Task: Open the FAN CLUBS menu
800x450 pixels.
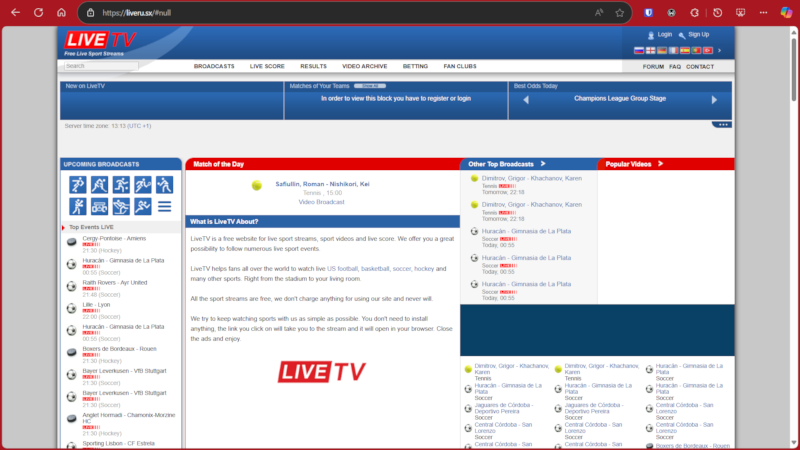Action: click(x=460, y=66)
